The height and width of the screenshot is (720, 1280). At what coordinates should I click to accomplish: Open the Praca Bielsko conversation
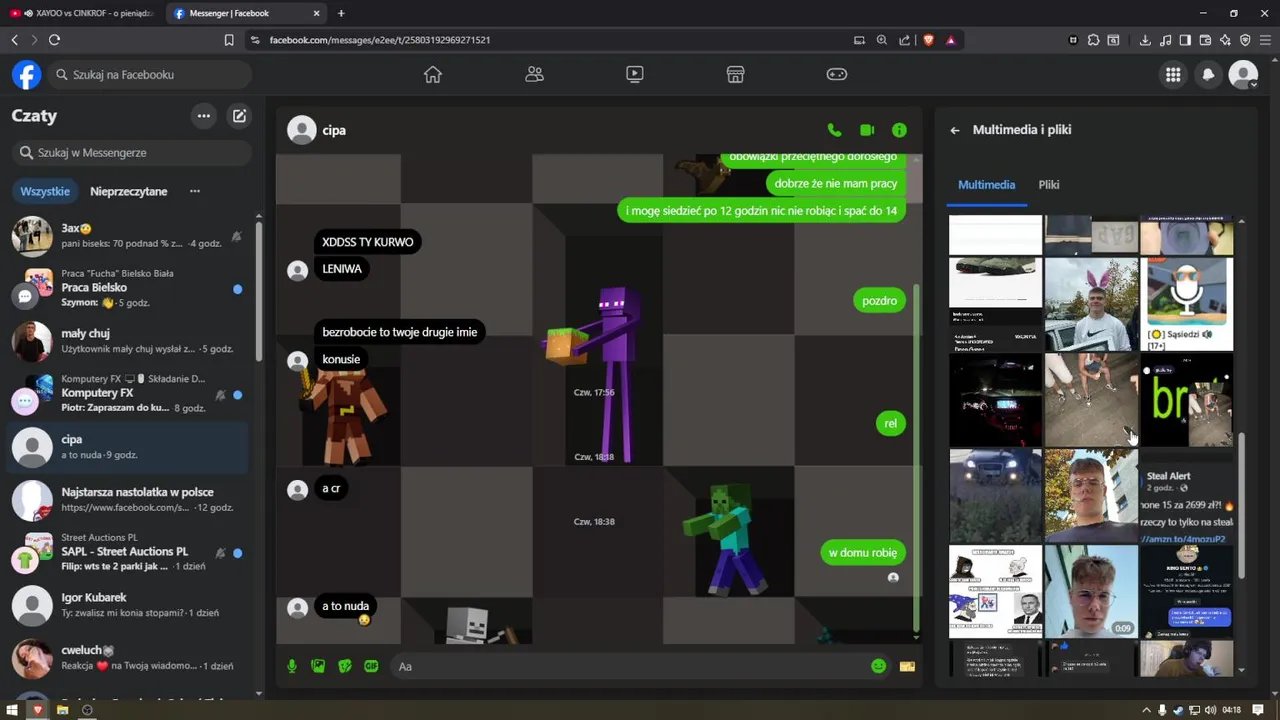(x=128, y=288)
